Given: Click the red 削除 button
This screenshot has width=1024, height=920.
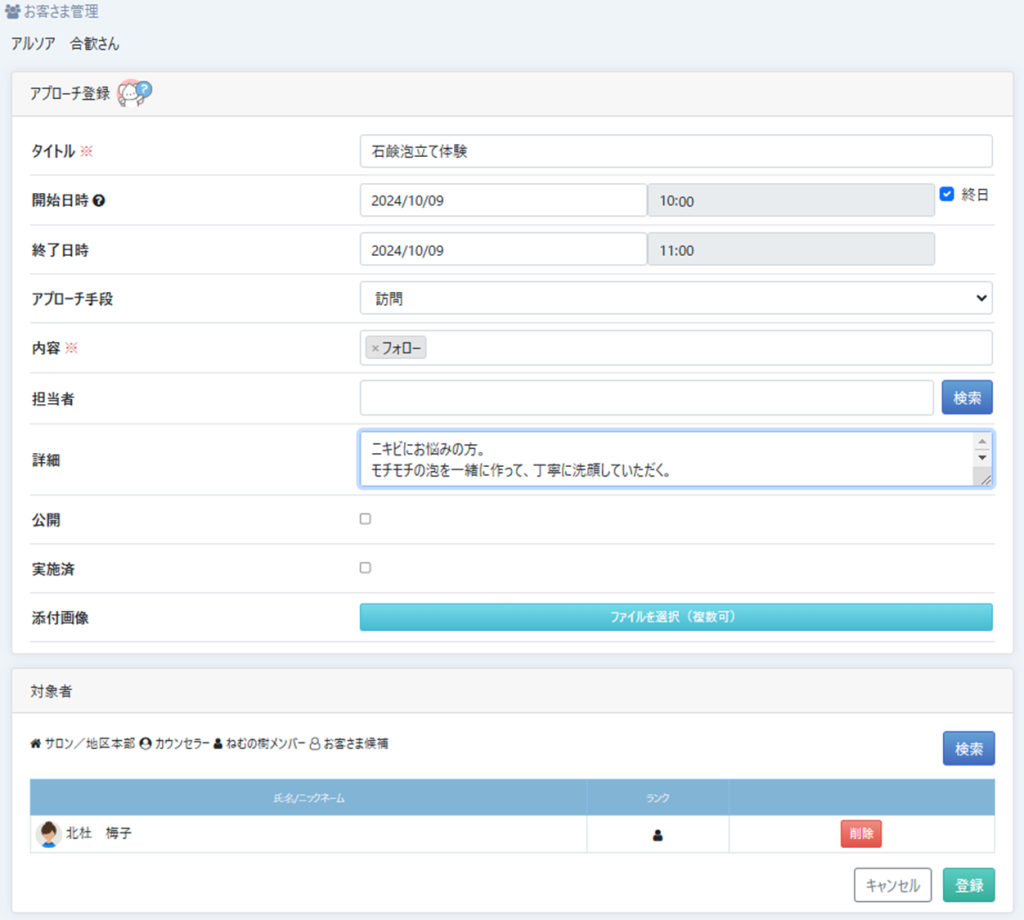Looking at the screenshot, I should pos(860,834).
